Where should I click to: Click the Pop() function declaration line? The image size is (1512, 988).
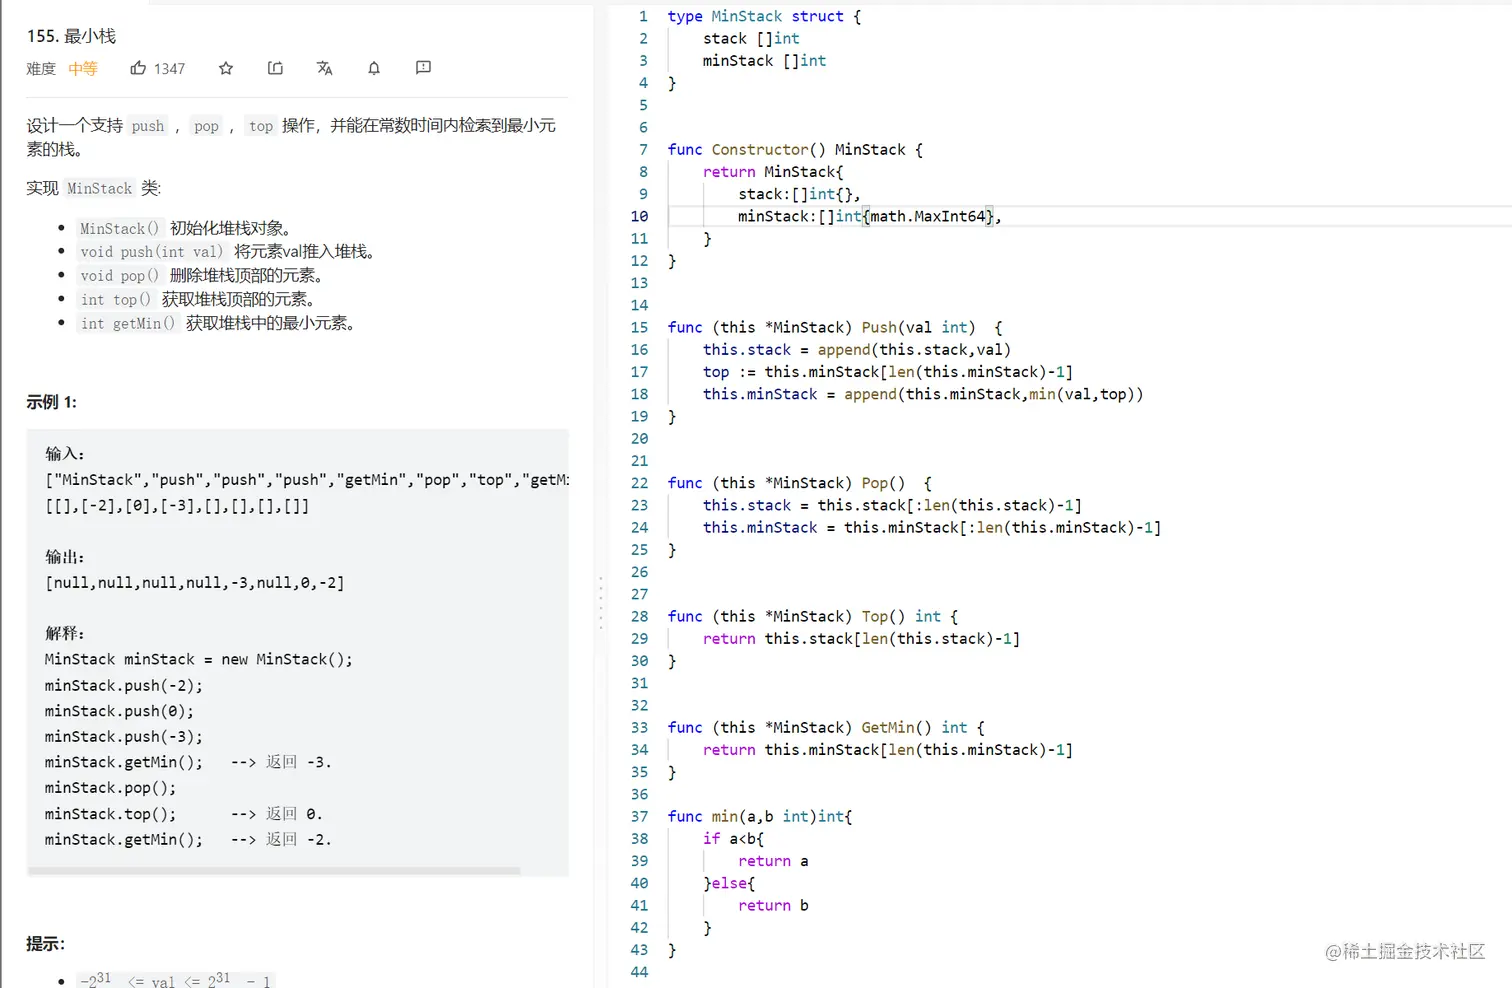799,483
